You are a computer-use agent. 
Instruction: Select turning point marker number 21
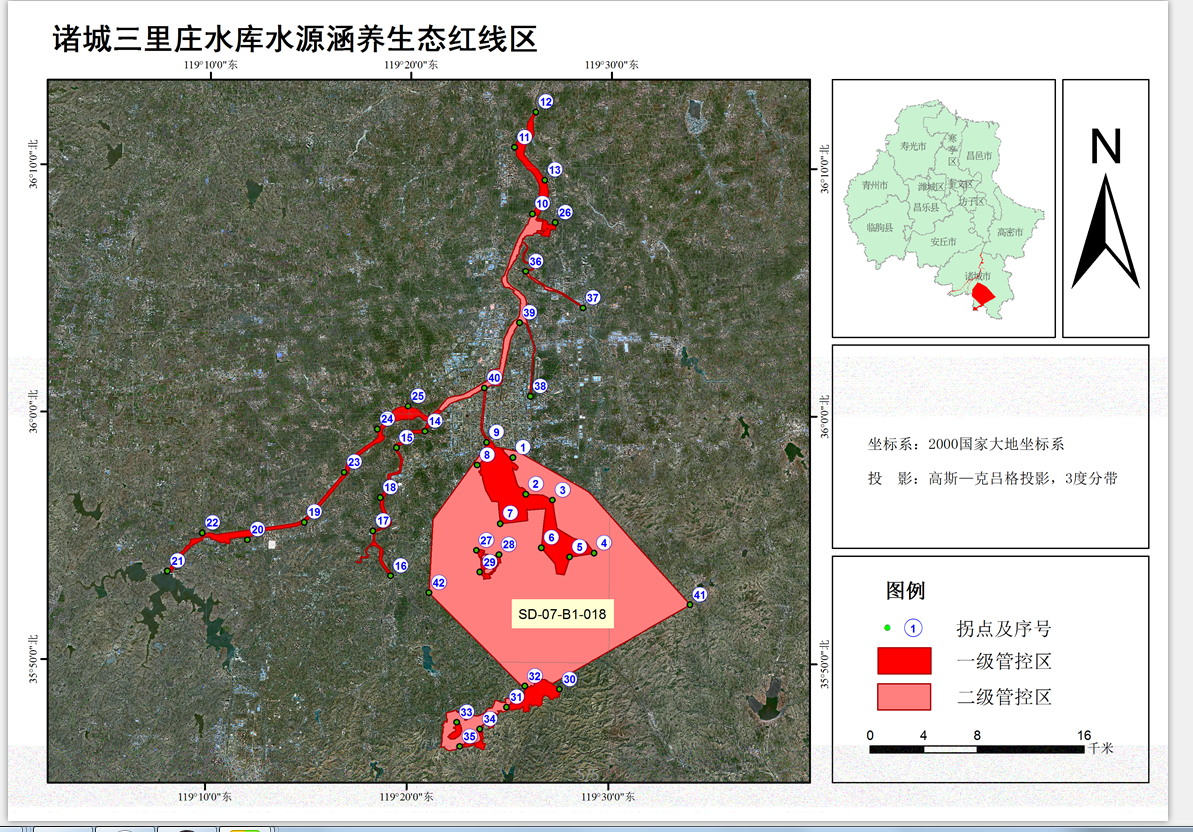177,561
